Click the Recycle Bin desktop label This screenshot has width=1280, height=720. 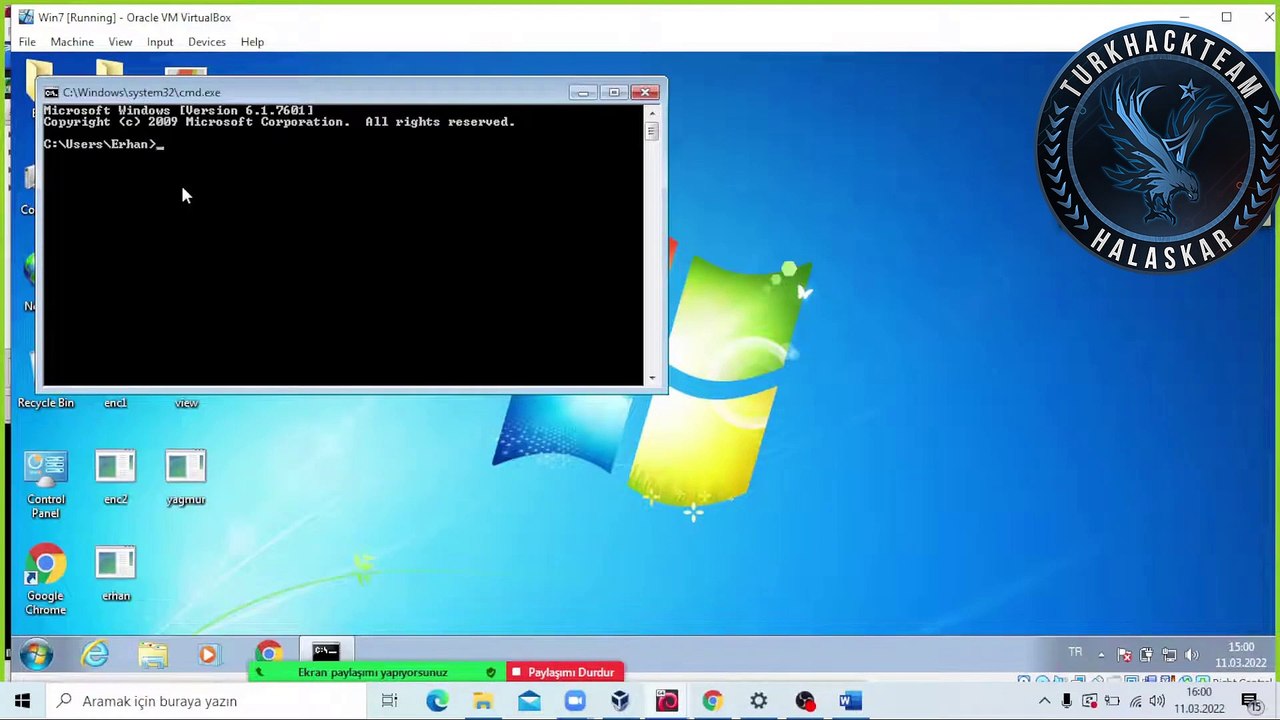[x=46, y=403]
